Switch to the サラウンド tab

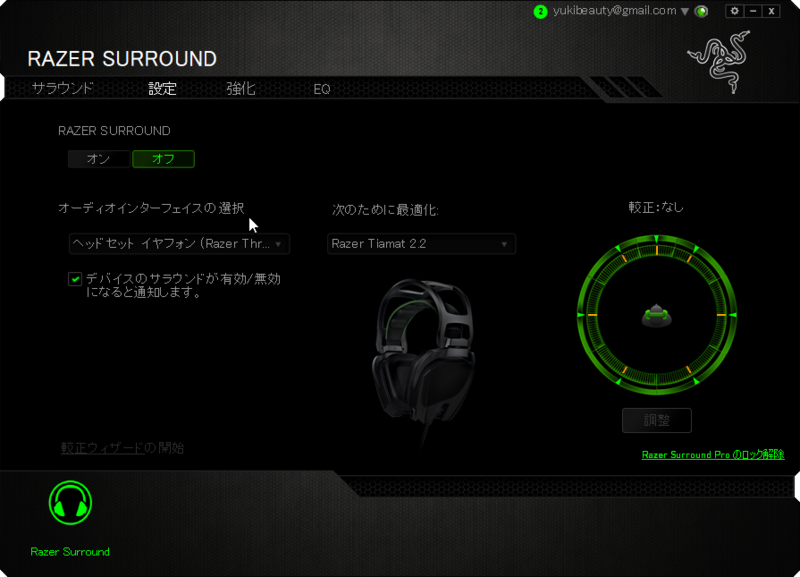tap(62, 88)
